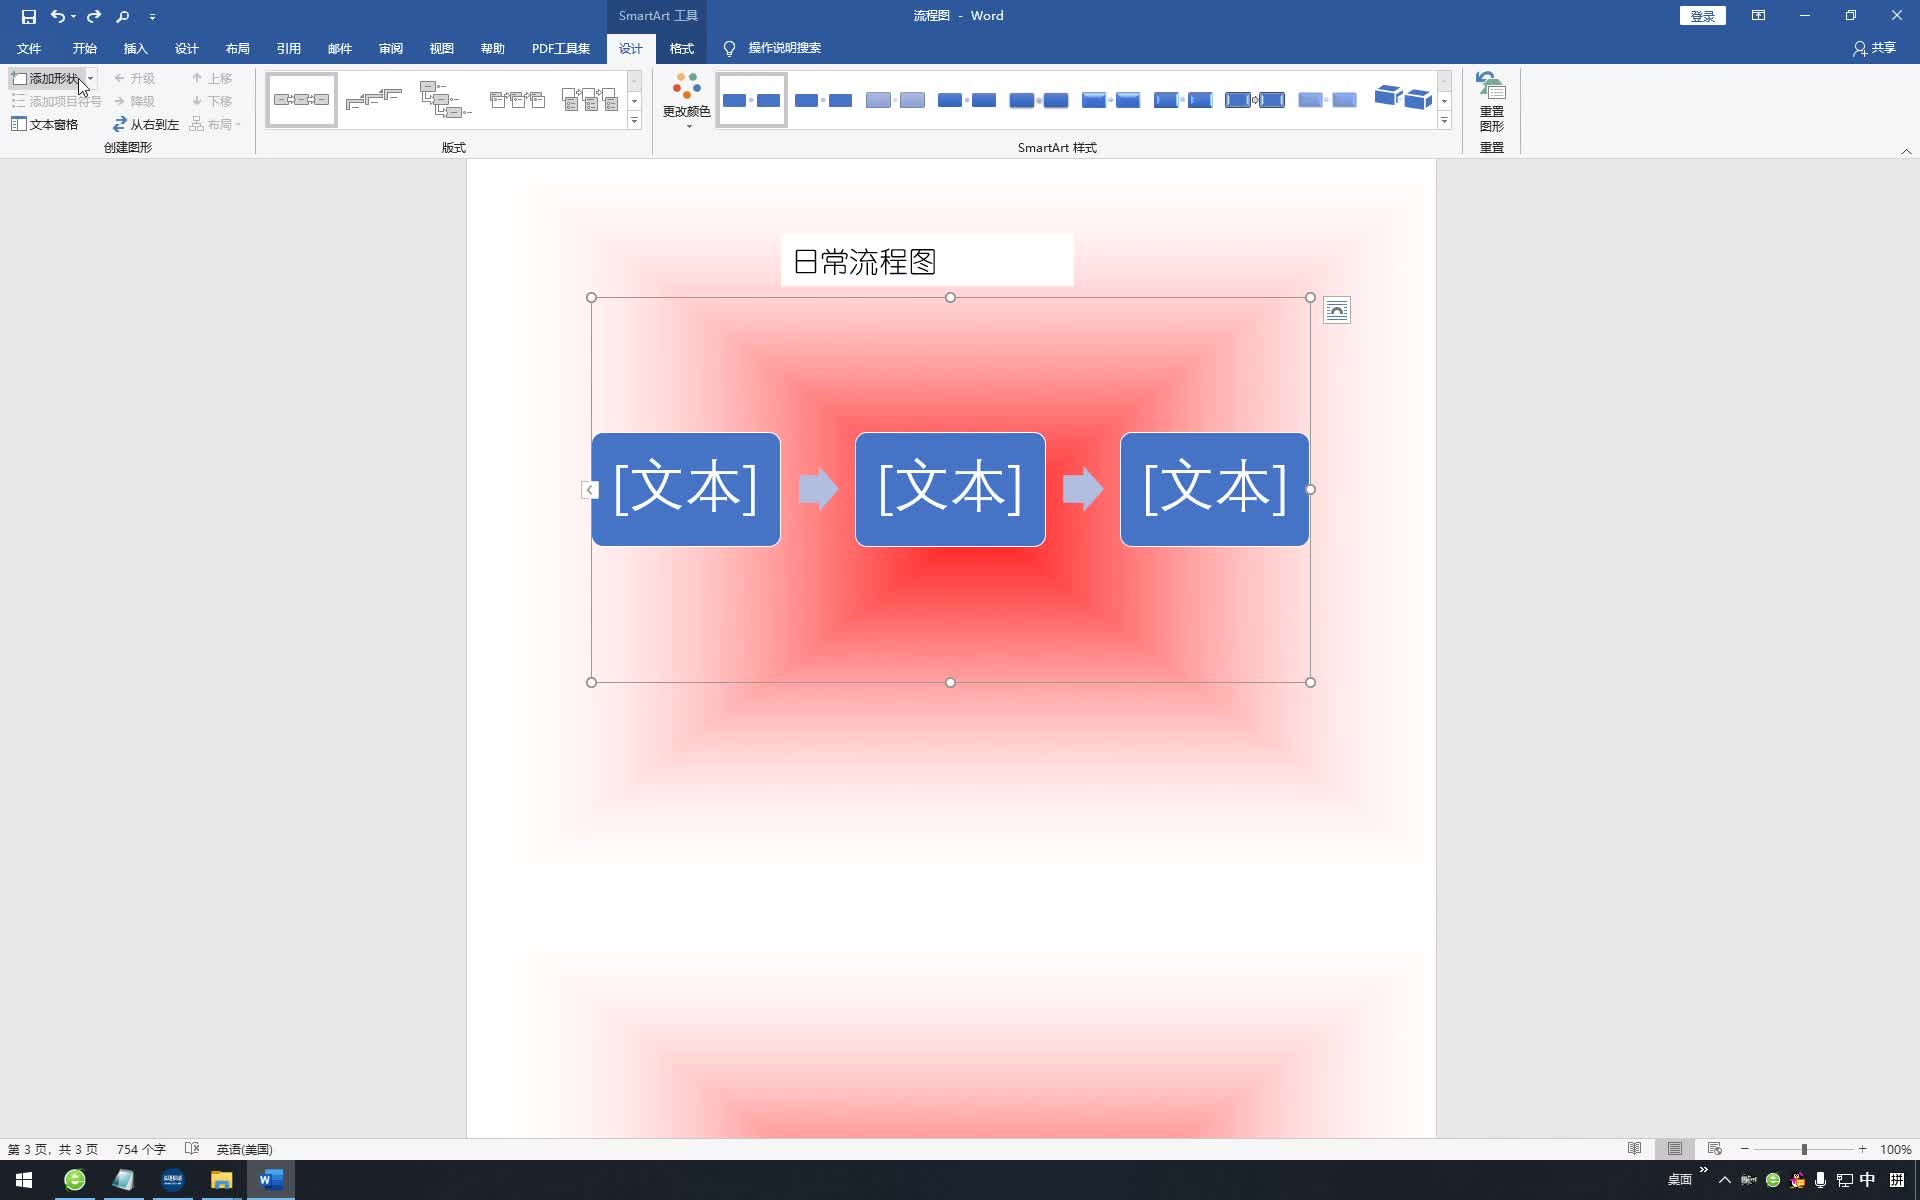This screenshot has width=1920, height=1200.
Task: Choose the fourth layout thumbnail in 版式
Action: (518, 100)
